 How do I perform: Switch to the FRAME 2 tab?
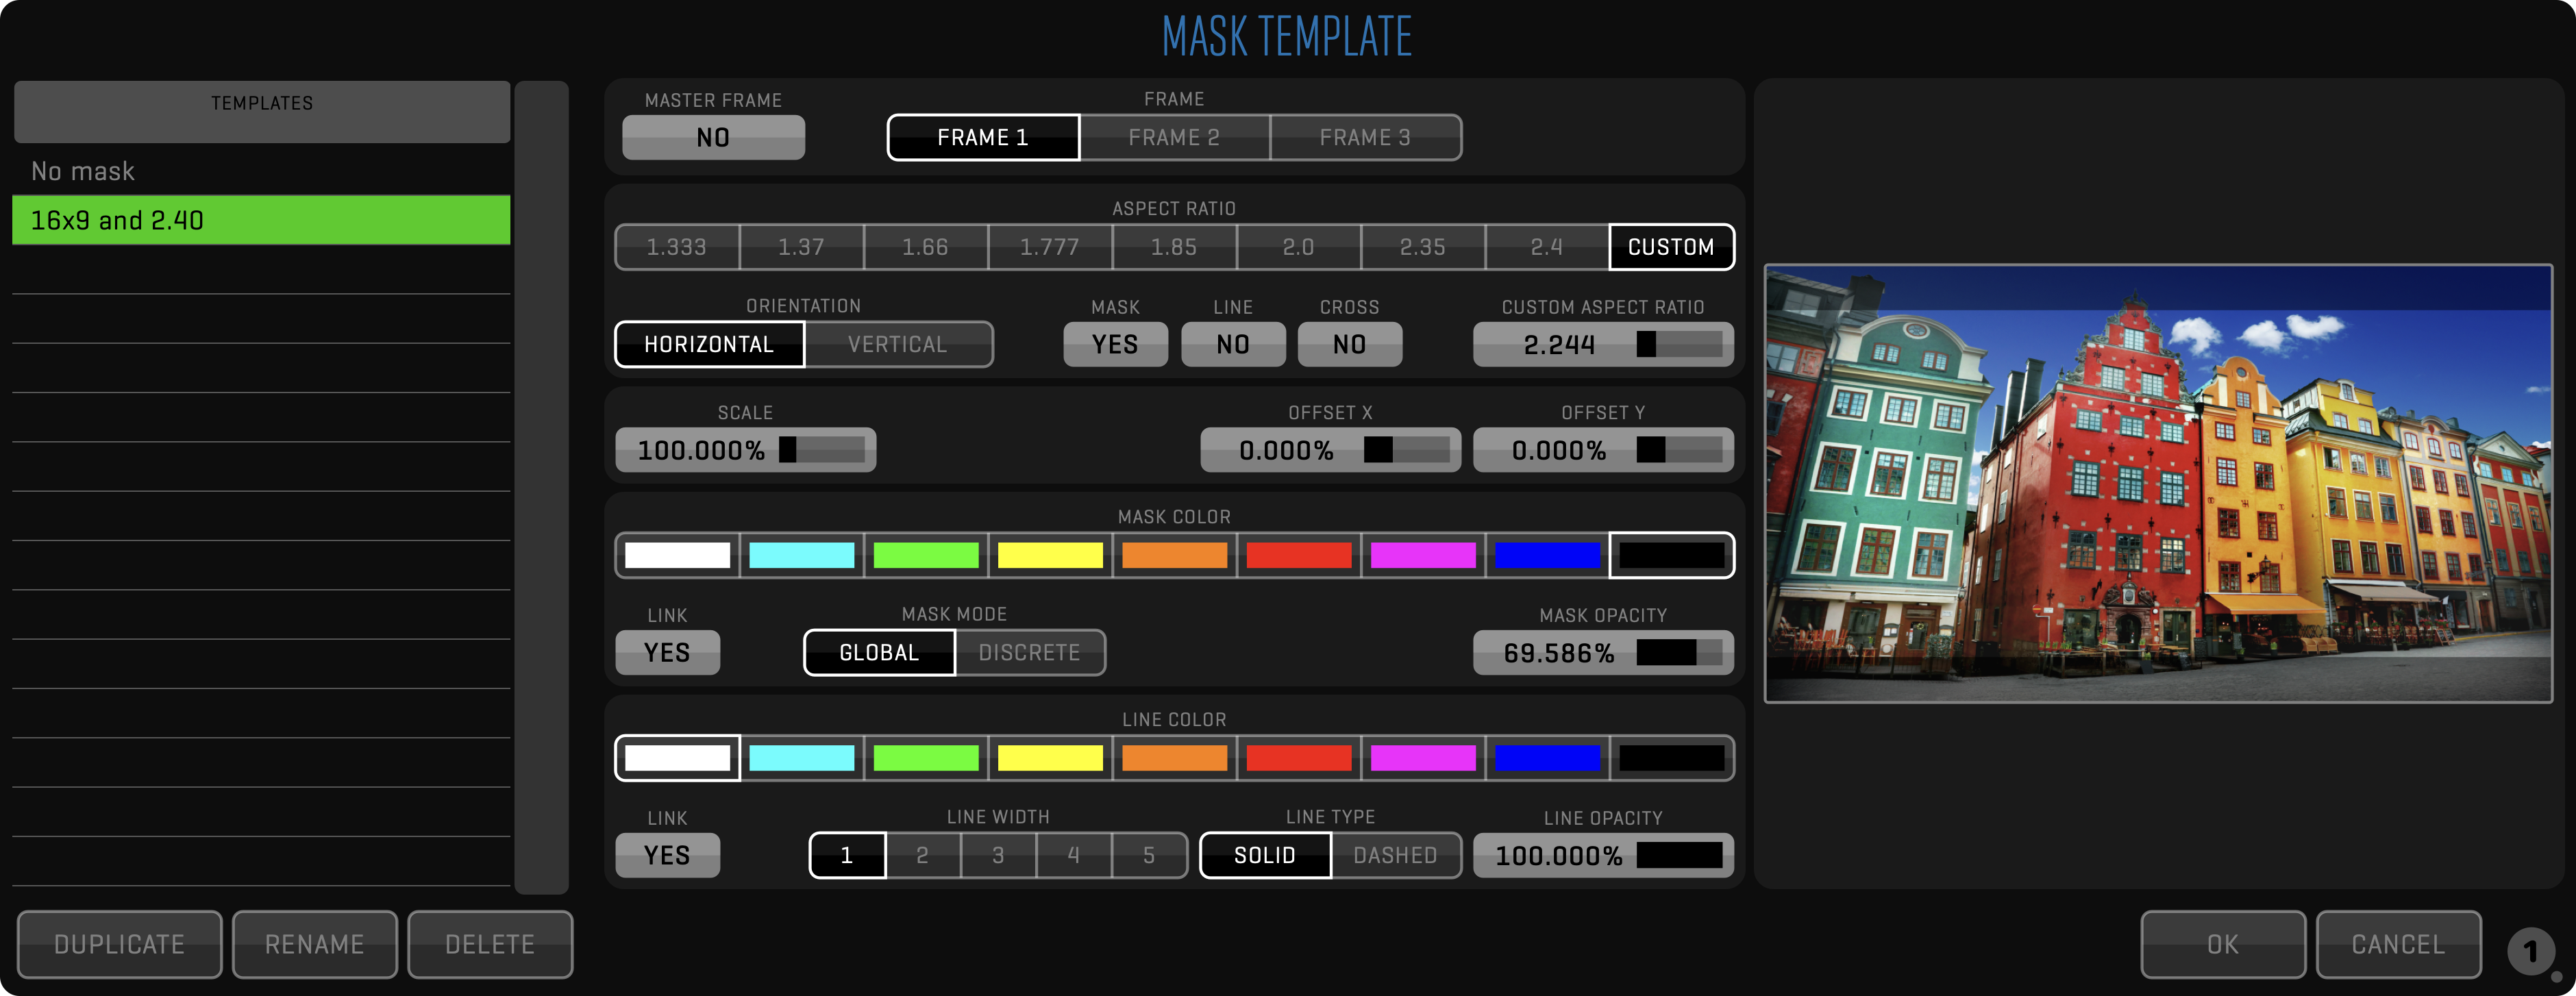point(1174,137)
